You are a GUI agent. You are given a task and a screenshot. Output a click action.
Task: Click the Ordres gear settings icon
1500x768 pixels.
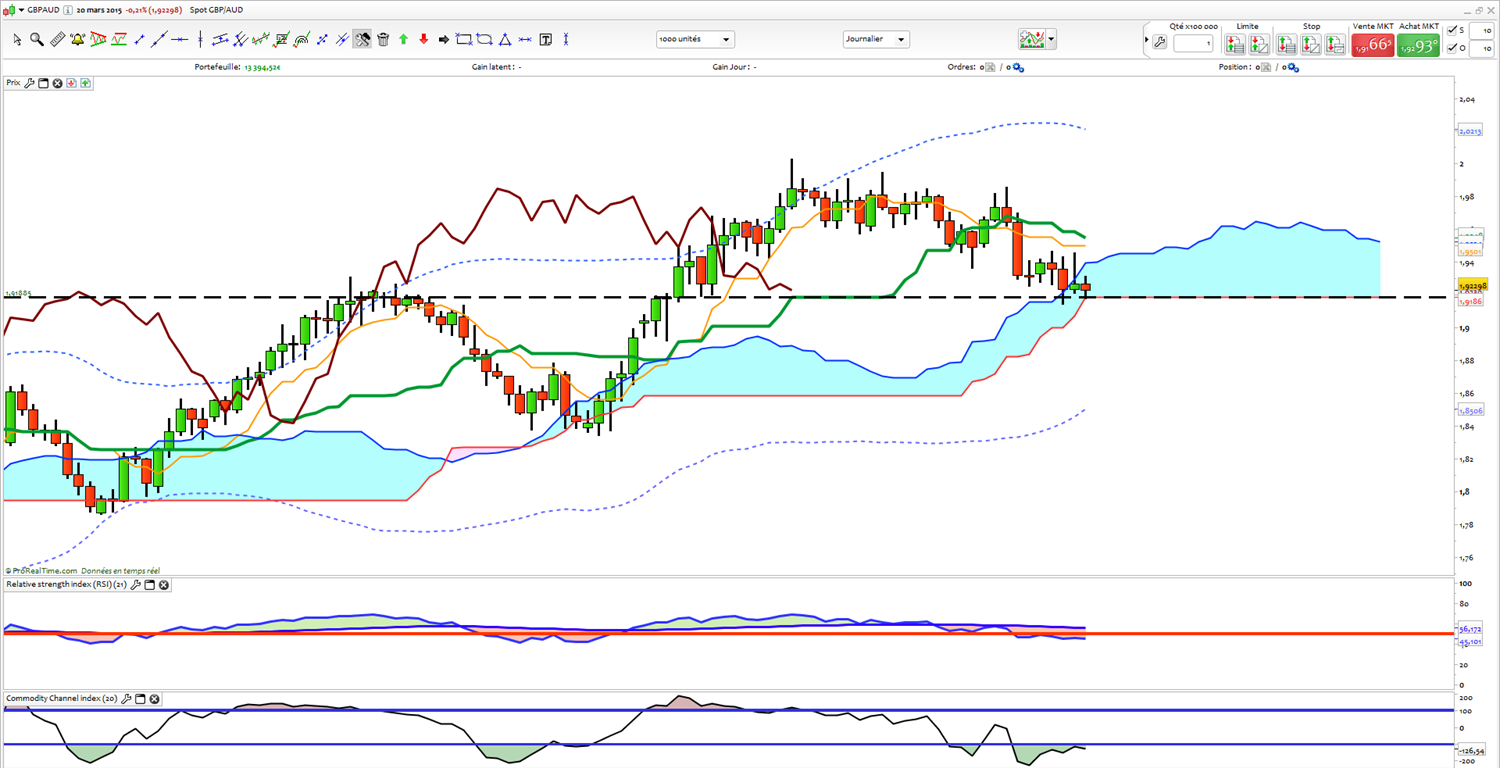click(x=1017, y=68)
